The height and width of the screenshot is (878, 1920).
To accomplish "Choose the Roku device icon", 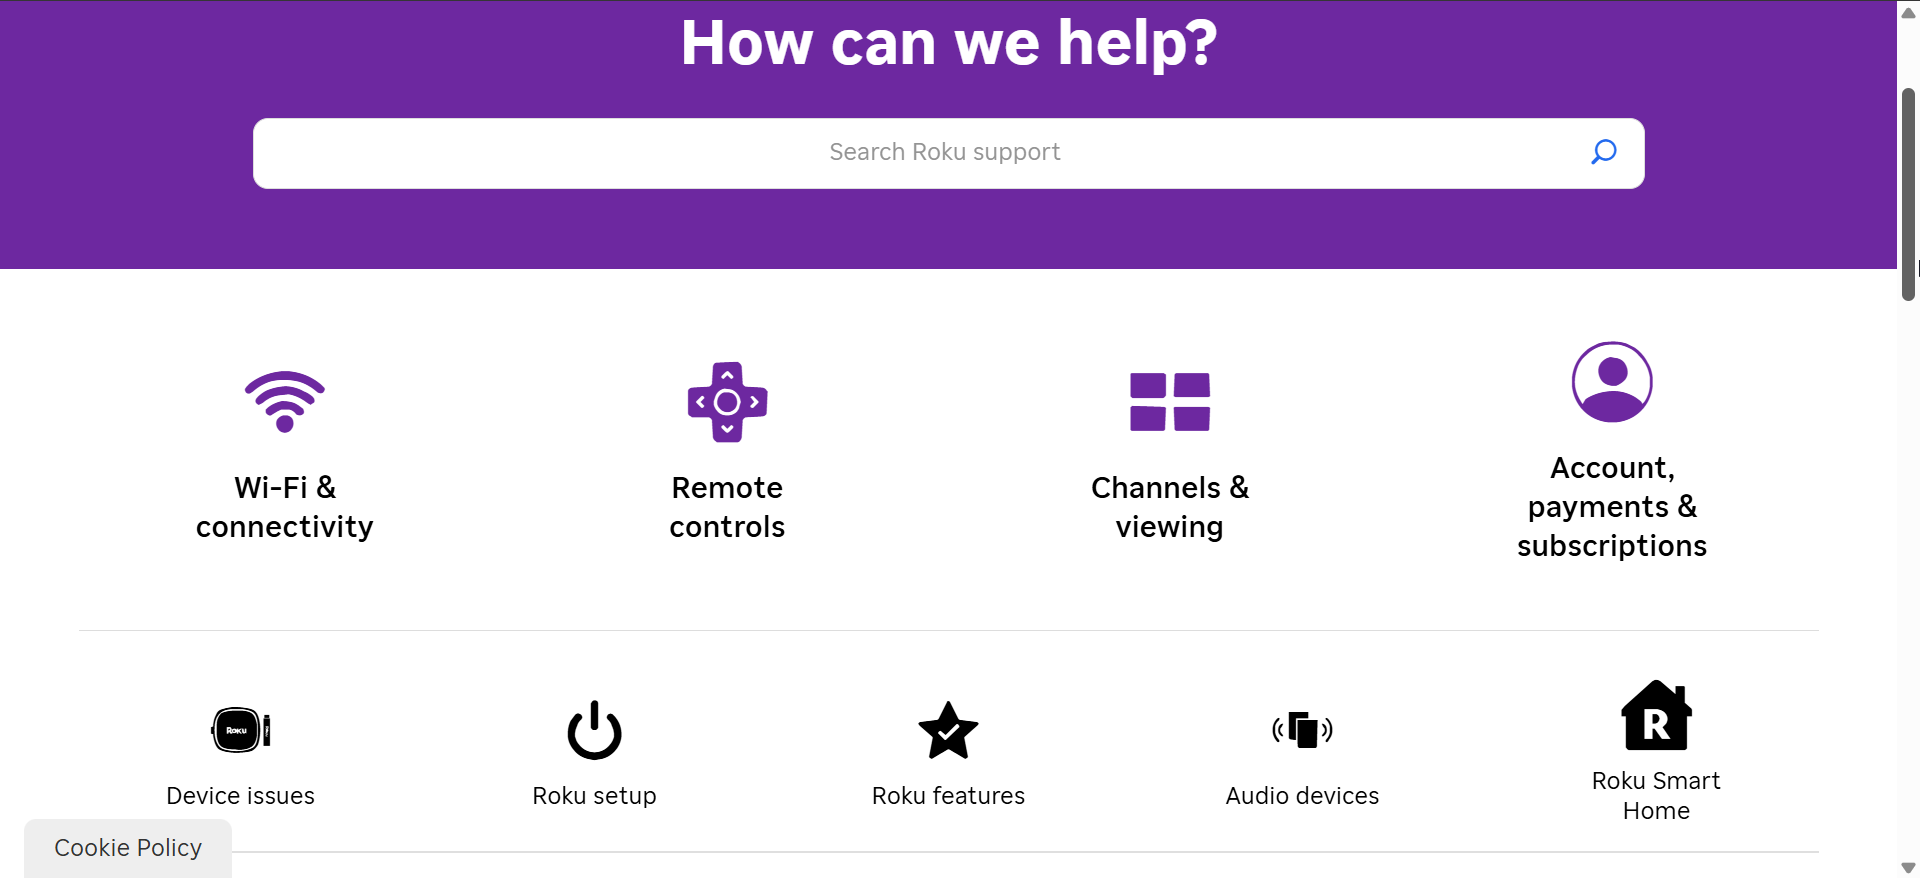I will 241,730.
